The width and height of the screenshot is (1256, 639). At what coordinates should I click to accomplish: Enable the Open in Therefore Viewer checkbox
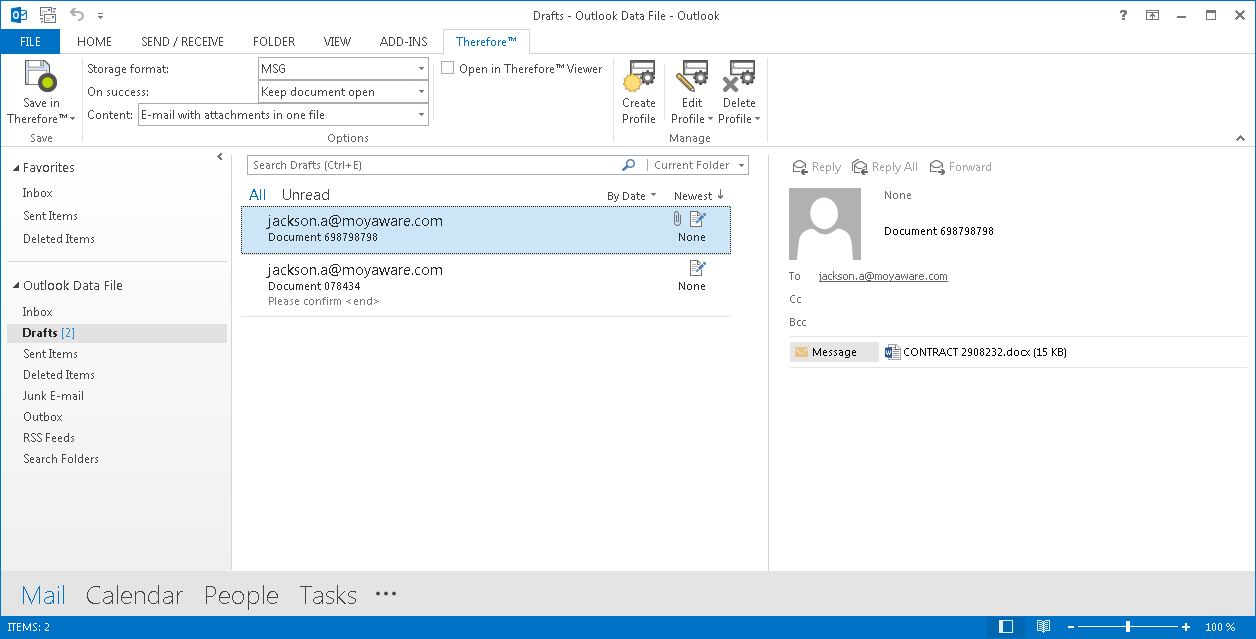click(447, 68)
